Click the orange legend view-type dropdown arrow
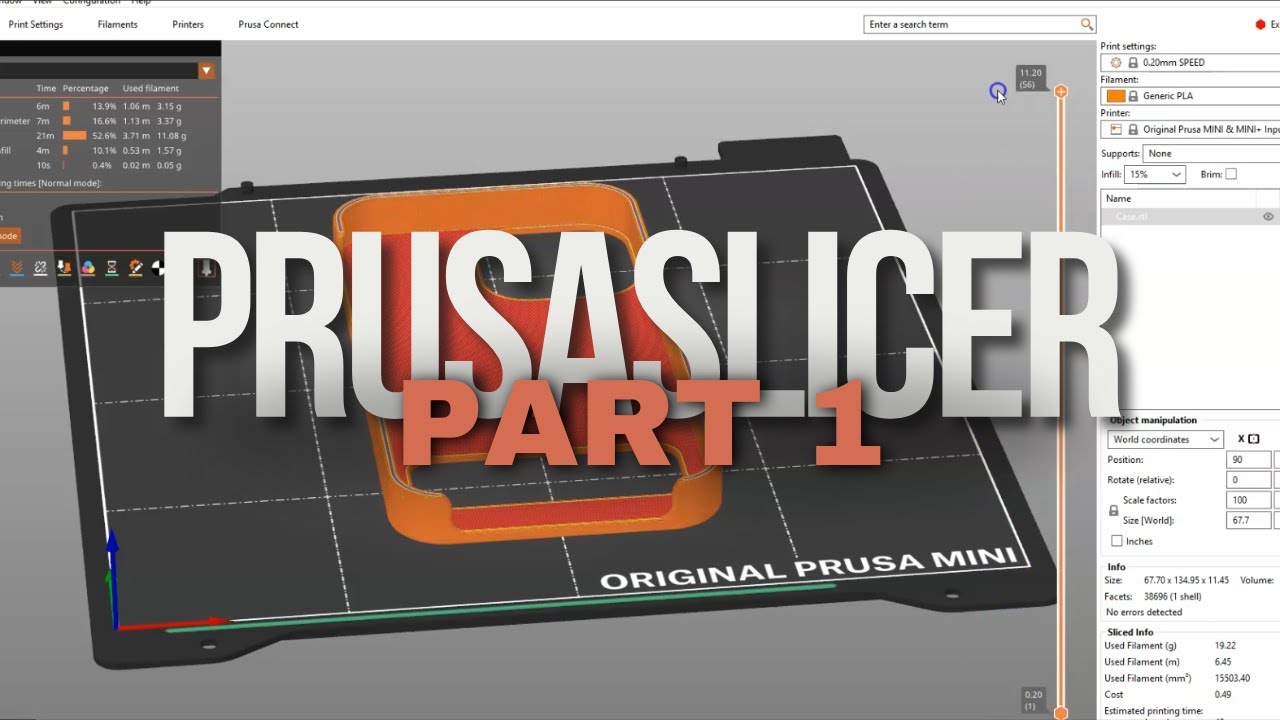The width and height of the screenshot is (1280, 720). 206,71
